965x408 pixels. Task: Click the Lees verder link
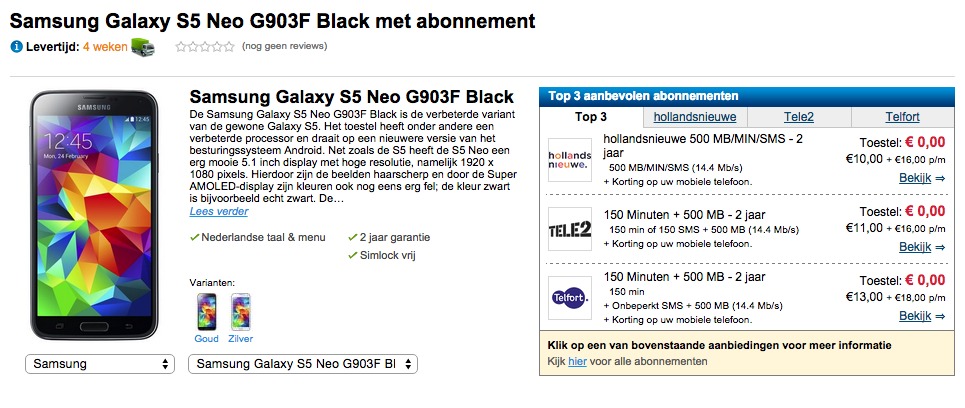(219, 212)
